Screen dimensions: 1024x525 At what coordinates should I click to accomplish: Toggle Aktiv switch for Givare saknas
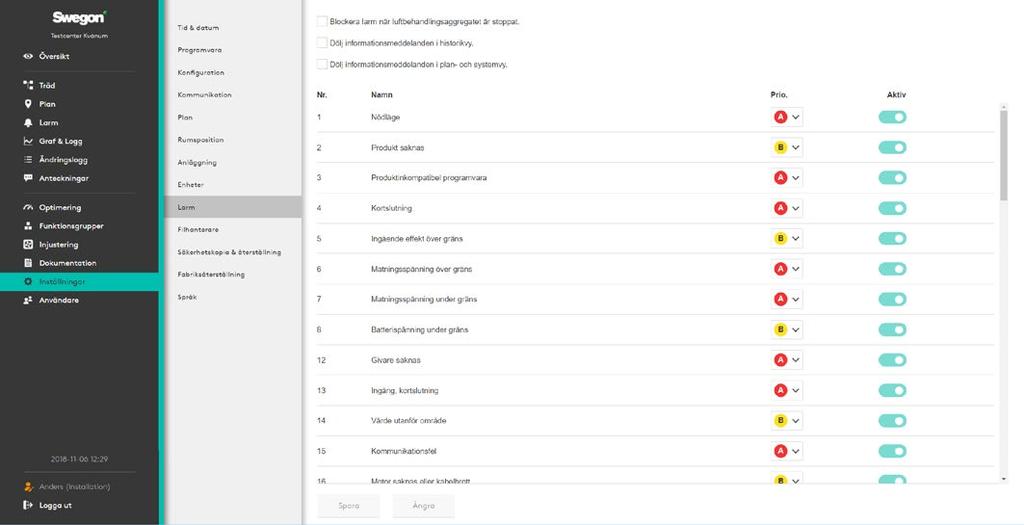(x=892, y=360)
